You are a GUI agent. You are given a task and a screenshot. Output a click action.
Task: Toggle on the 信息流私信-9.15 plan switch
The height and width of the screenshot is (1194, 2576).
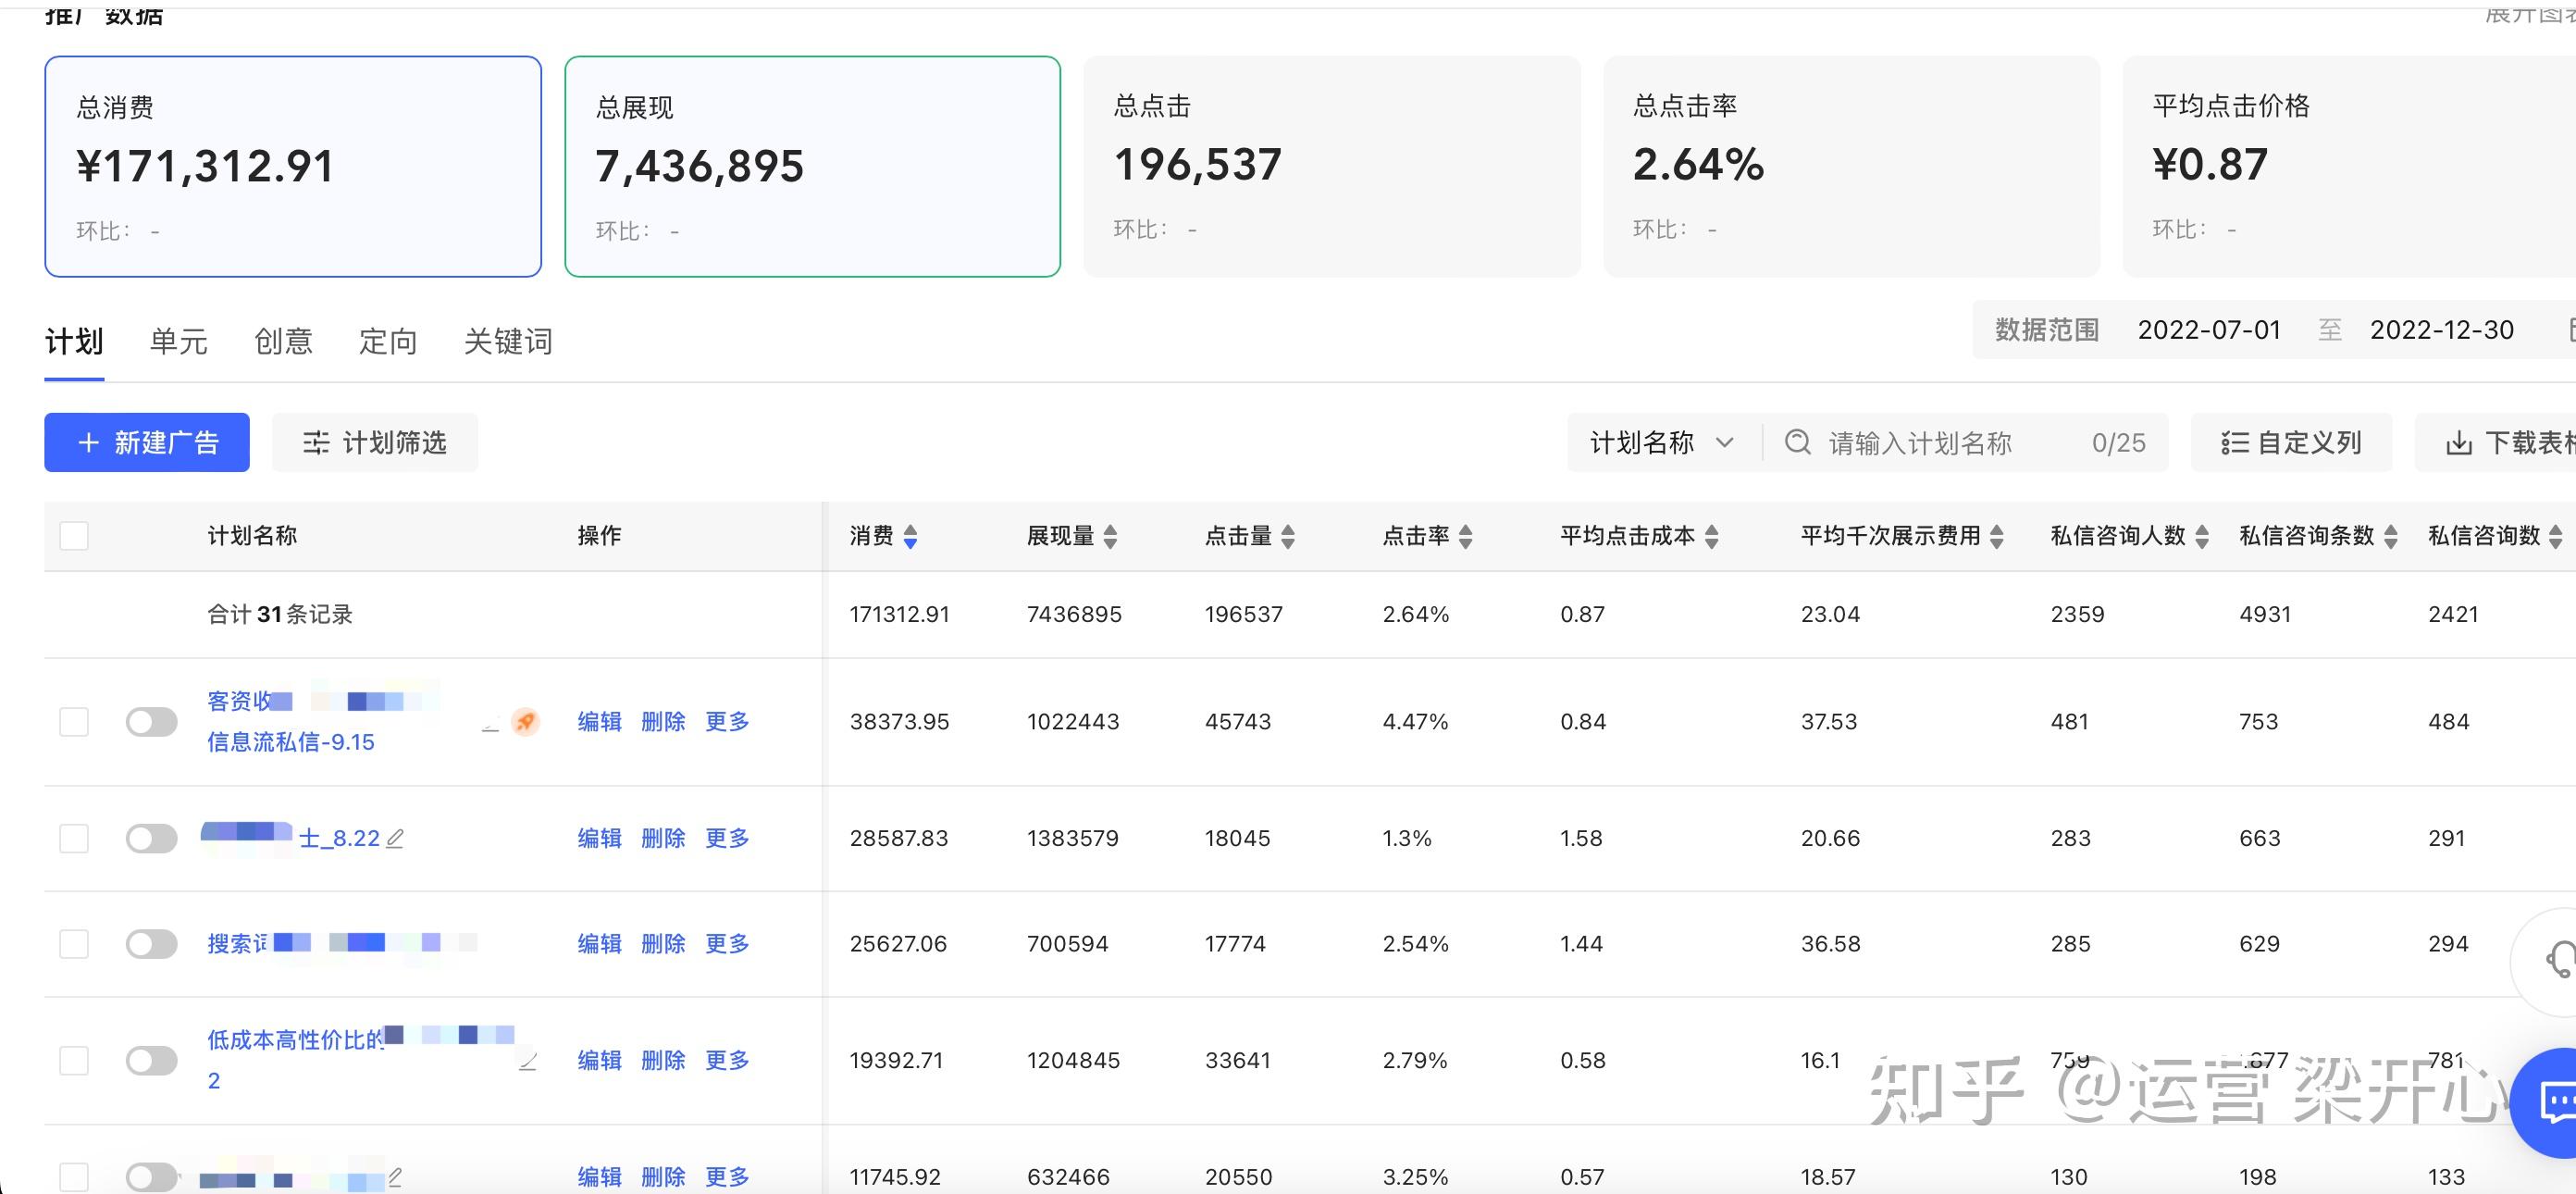click(152, 721)
